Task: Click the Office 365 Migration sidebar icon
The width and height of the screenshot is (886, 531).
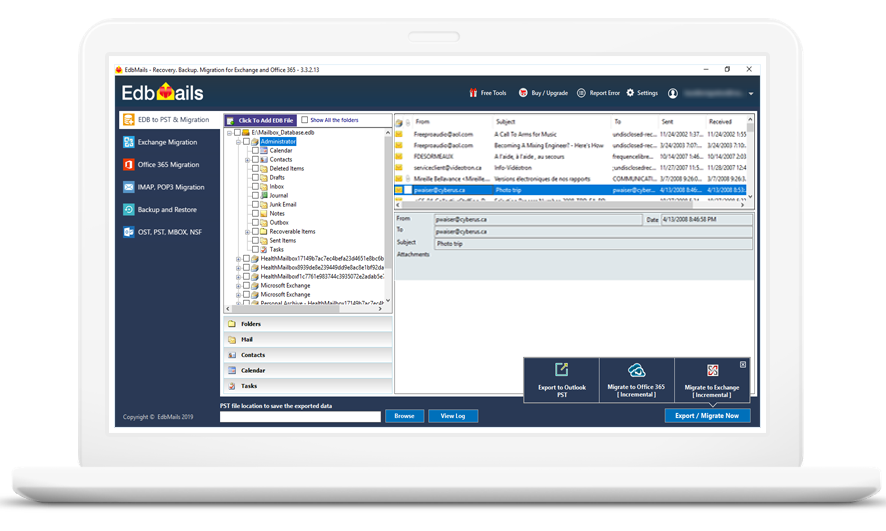Action: [129, 164]
